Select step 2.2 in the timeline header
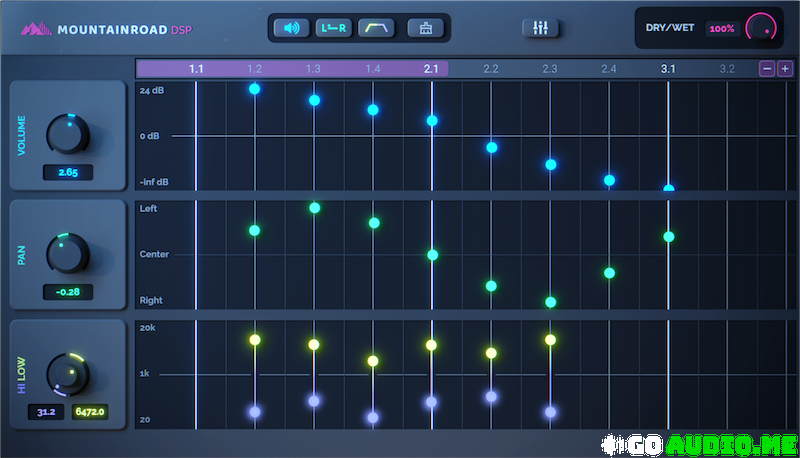 click(491, 69)
